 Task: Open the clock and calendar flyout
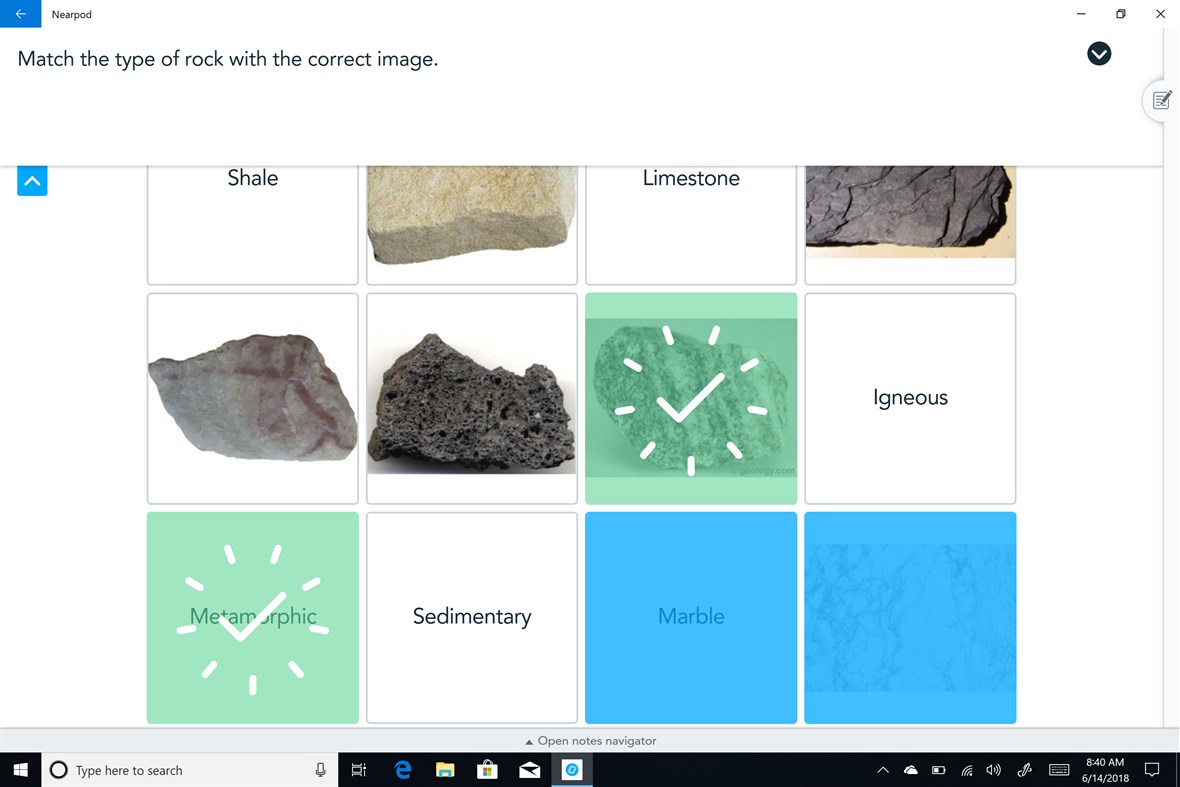click(x=1105, y=770)
